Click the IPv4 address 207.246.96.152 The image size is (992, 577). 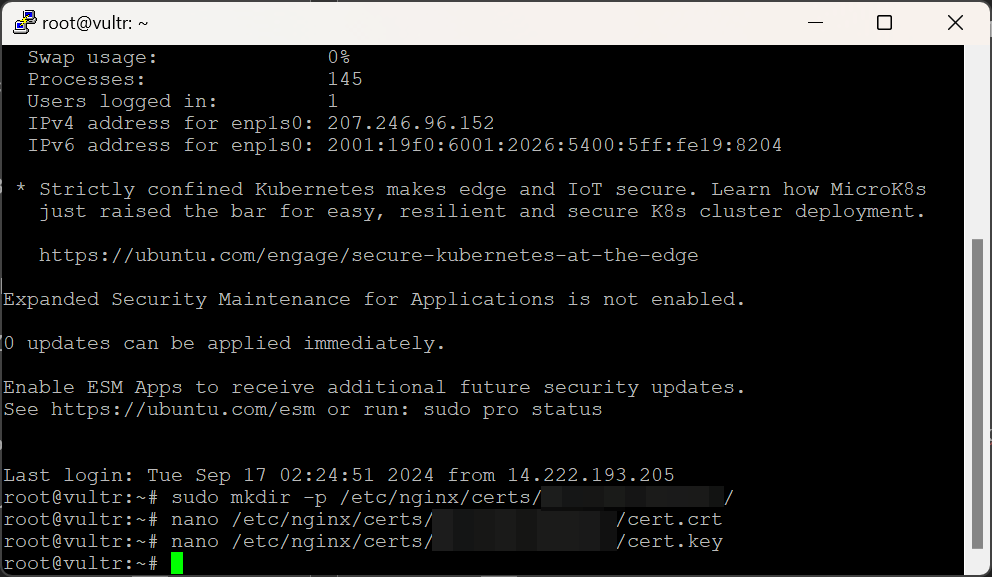point(411,124)
